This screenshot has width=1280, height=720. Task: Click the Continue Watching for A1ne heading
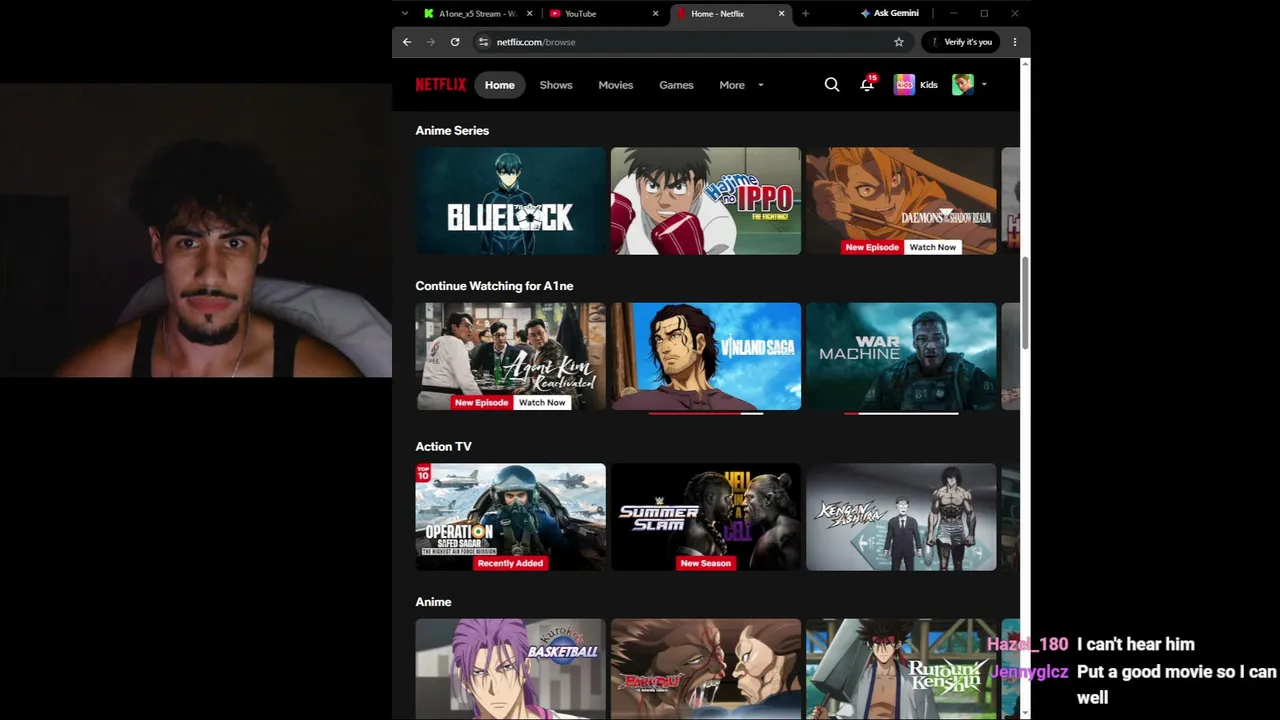[x=494, y=286]
